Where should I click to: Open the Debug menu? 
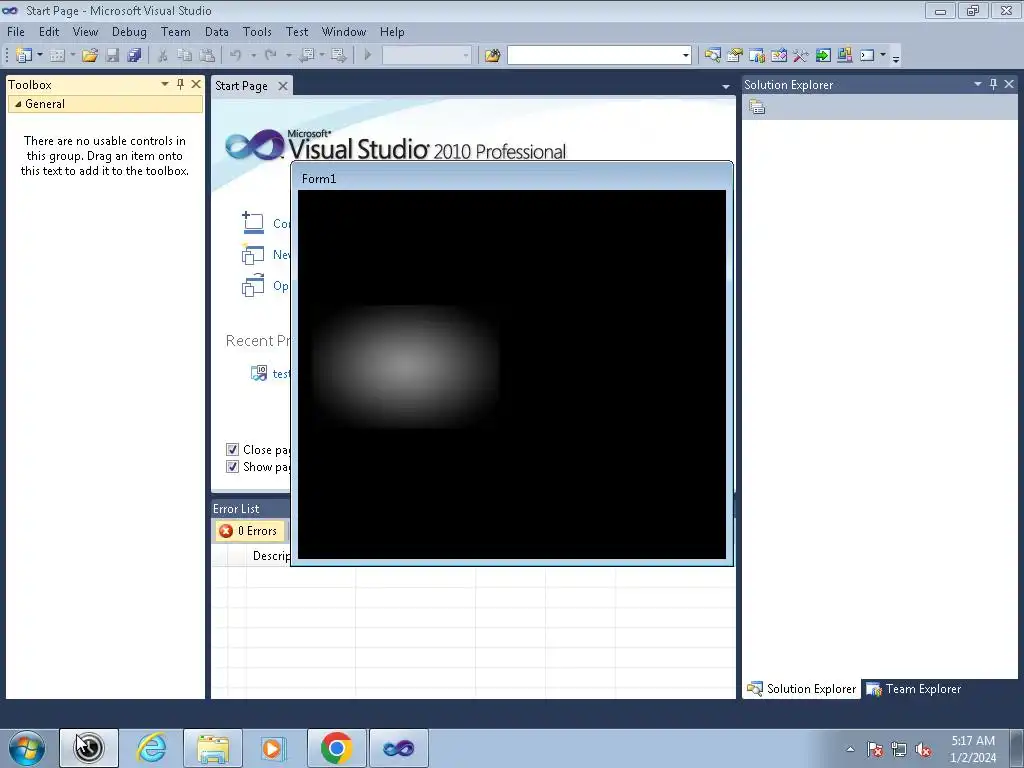pos(129,31)
